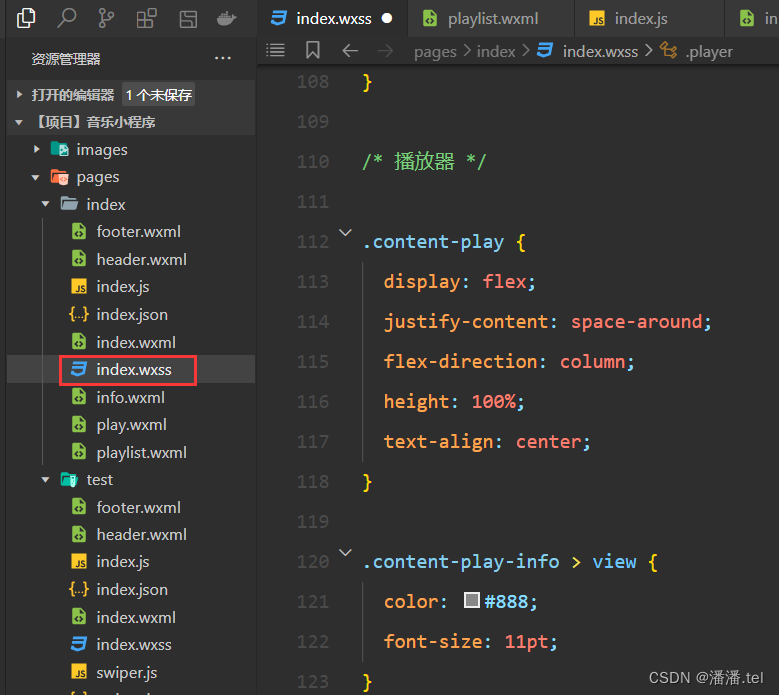Open header.wxml in test folder
The height and width of the screenshot is (695, 779).
point(129,535)
